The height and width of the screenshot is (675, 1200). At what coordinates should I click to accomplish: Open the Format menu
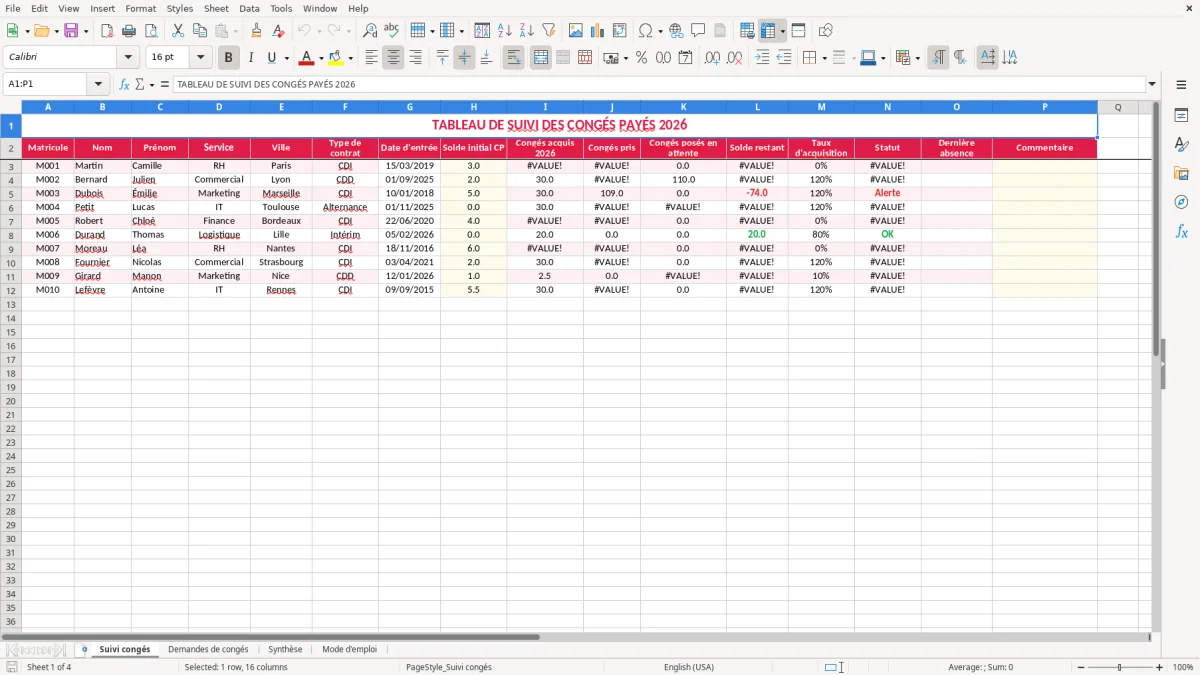pyautogui.click(x=140, y=8)
